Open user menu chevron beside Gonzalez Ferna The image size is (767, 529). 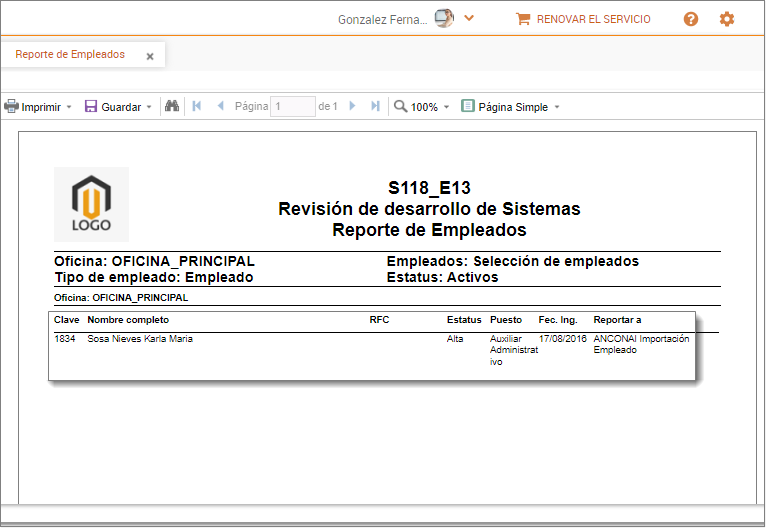click(468, 18)
